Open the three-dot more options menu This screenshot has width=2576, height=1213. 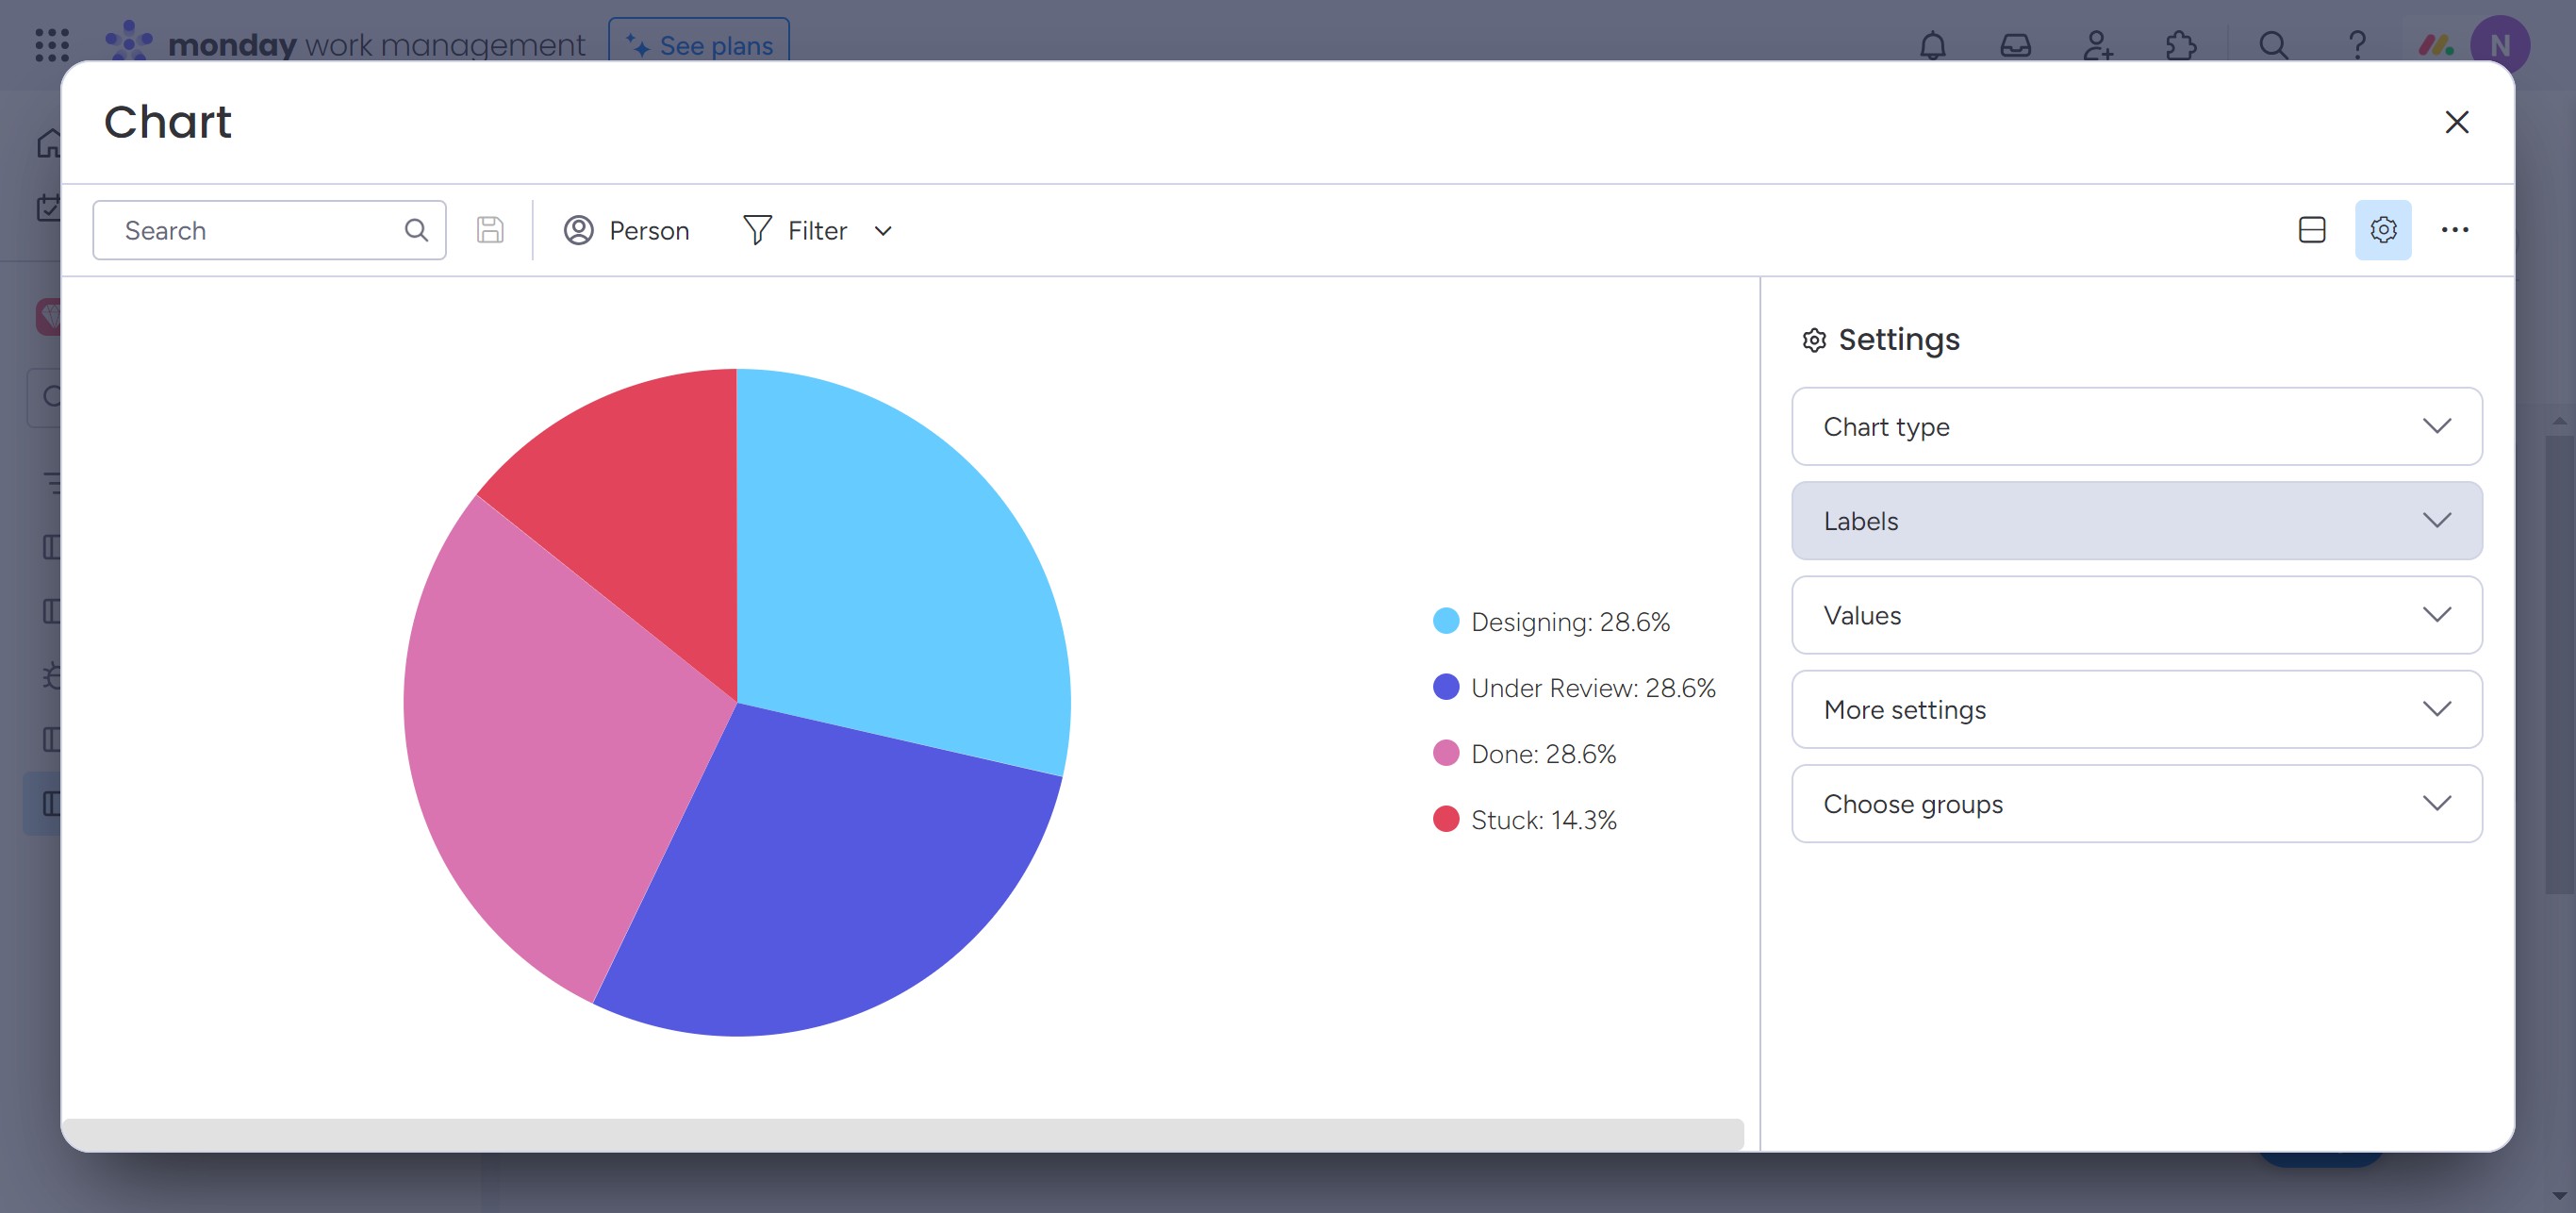tap(2454, 230)
